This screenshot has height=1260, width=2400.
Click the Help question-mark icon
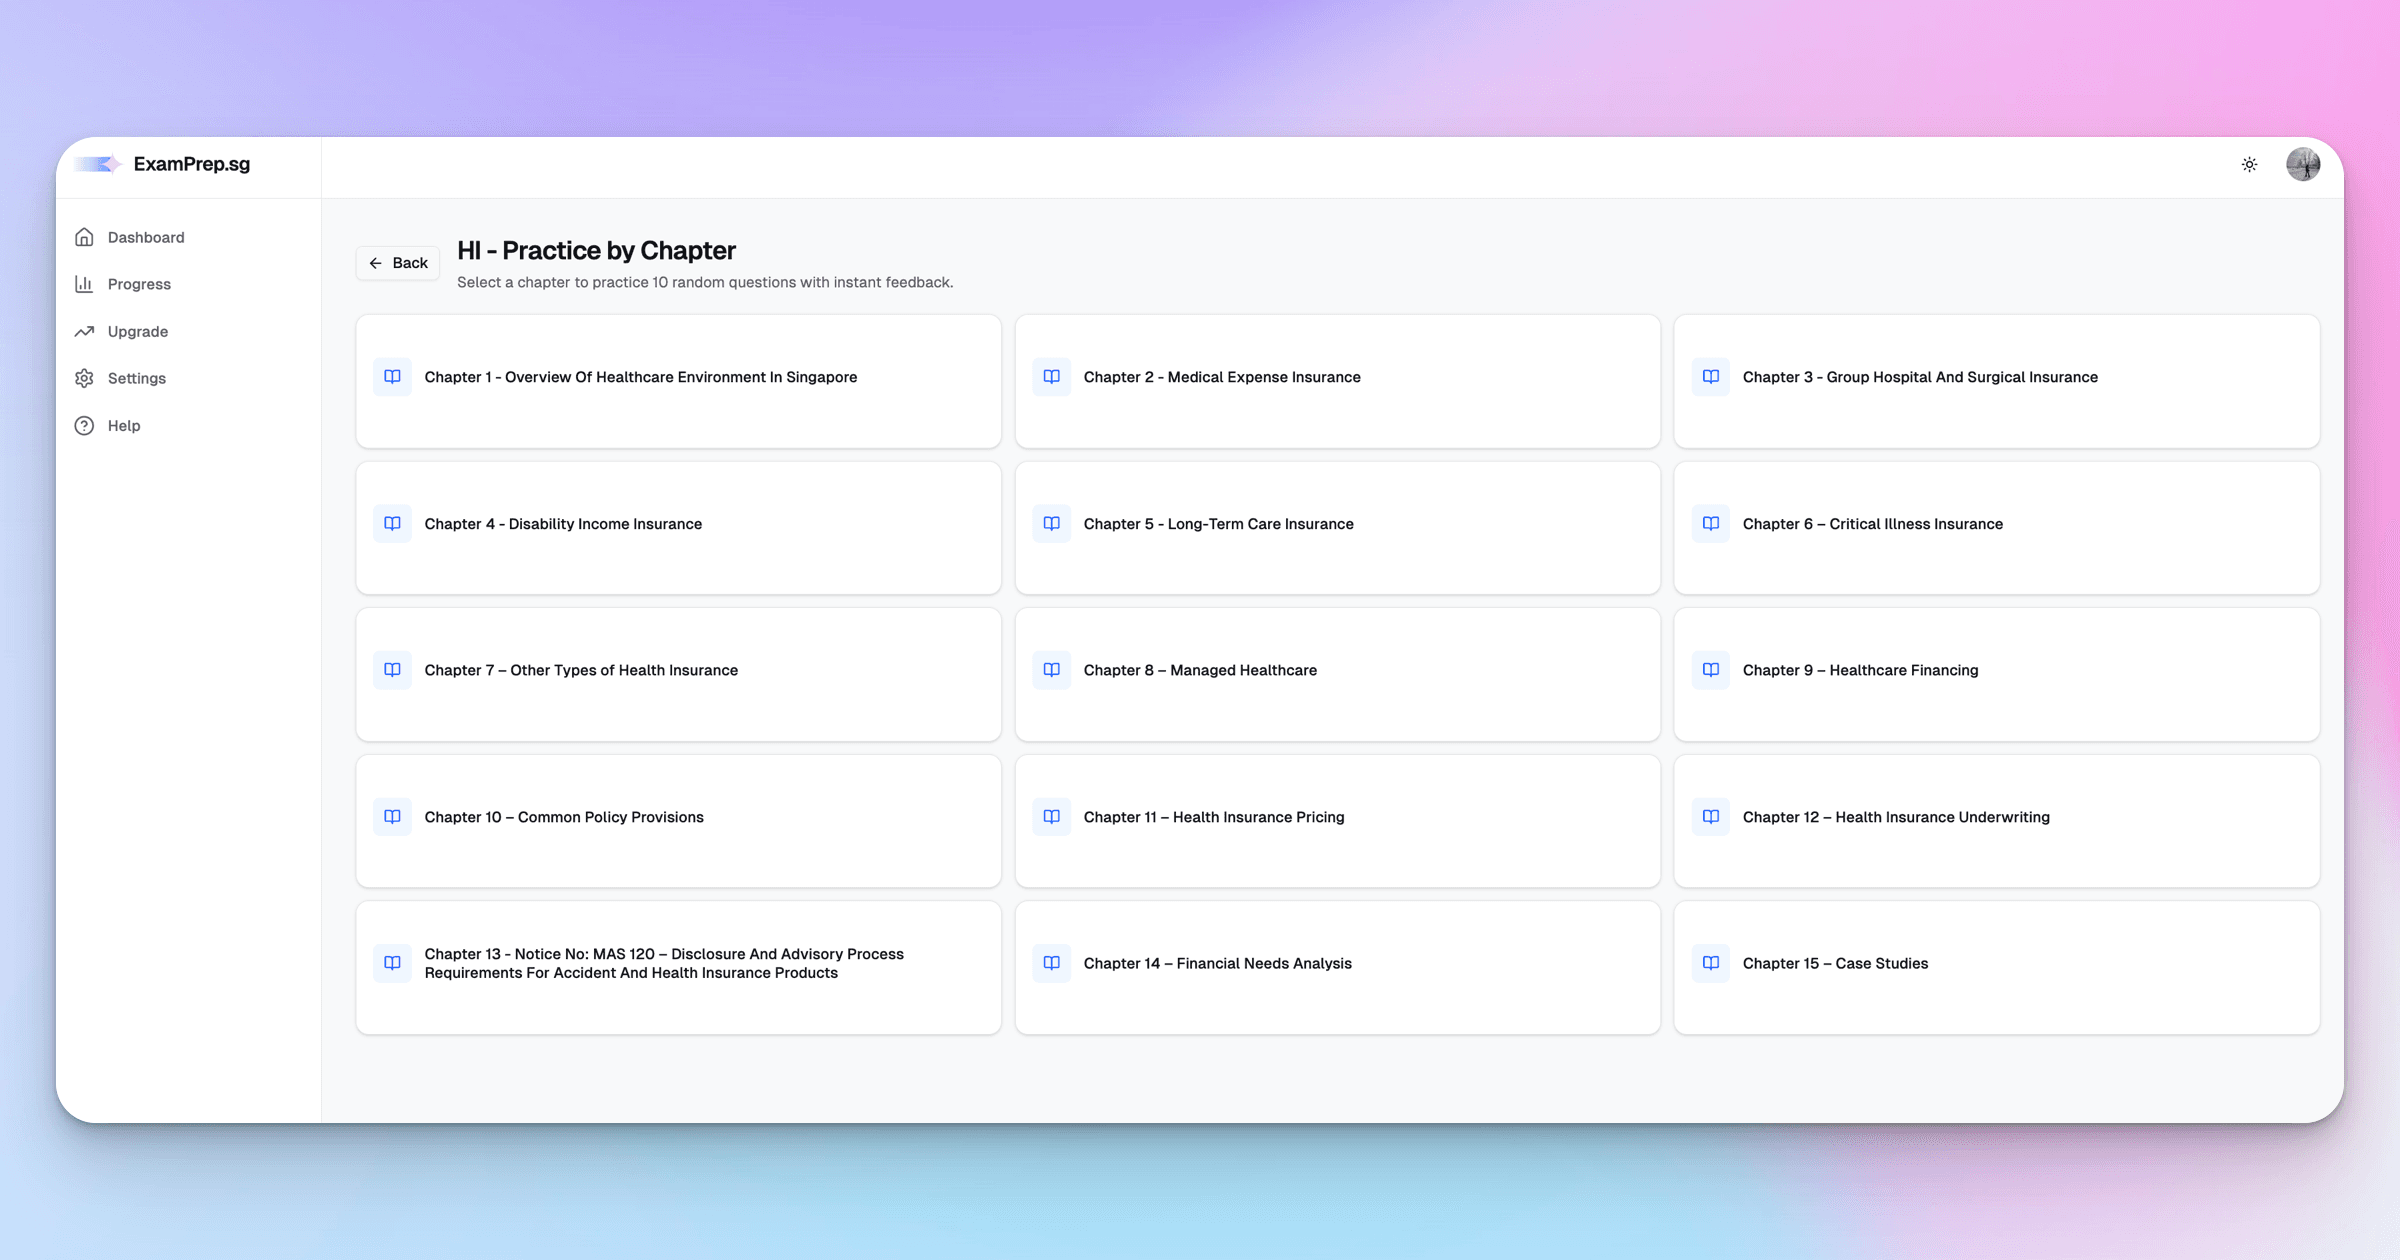85,426
